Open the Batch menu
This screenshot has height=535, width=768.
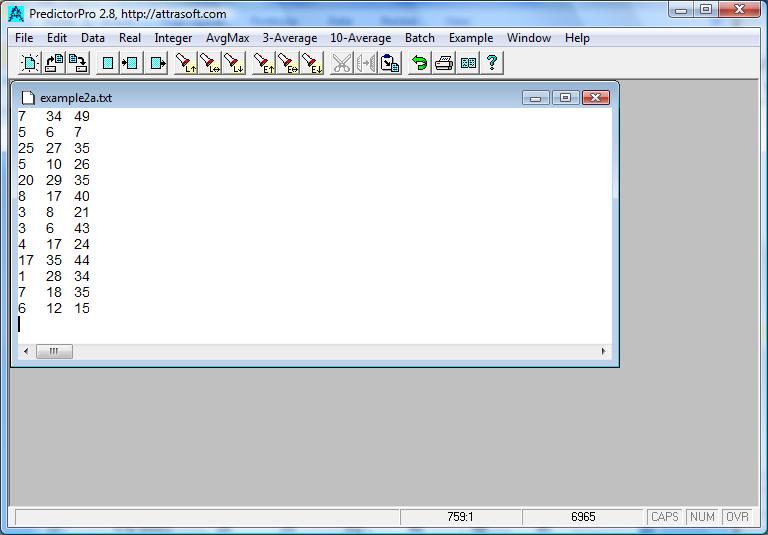[420, 38]
